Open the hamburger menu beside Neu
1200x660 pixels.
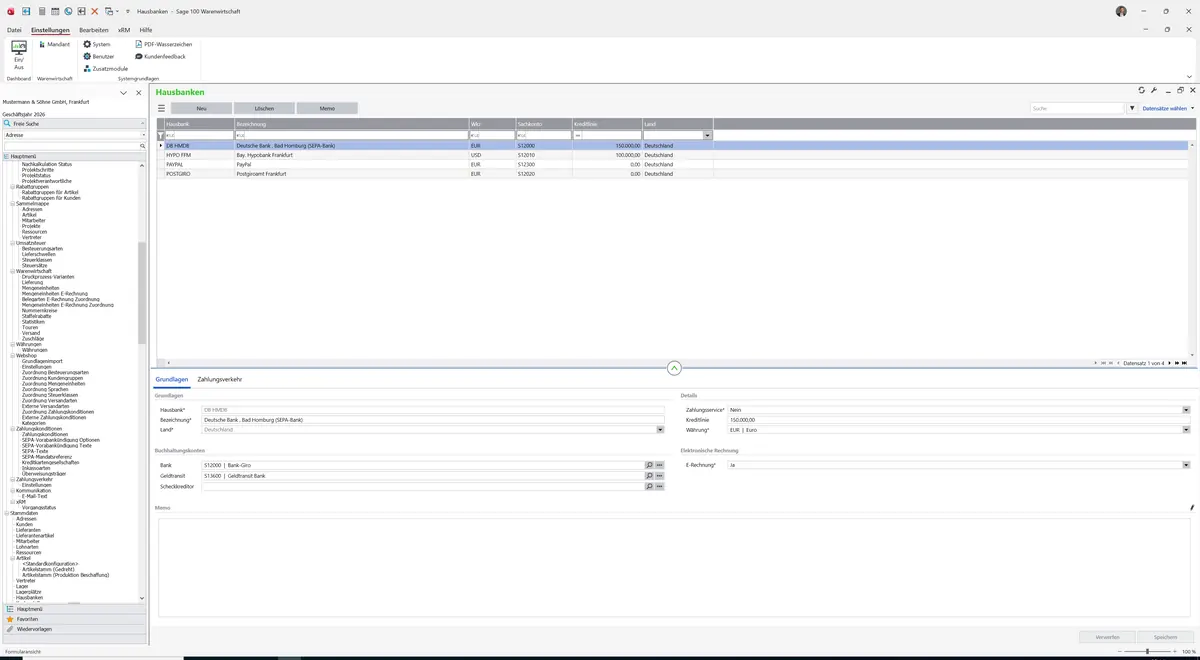pos(161,108)
